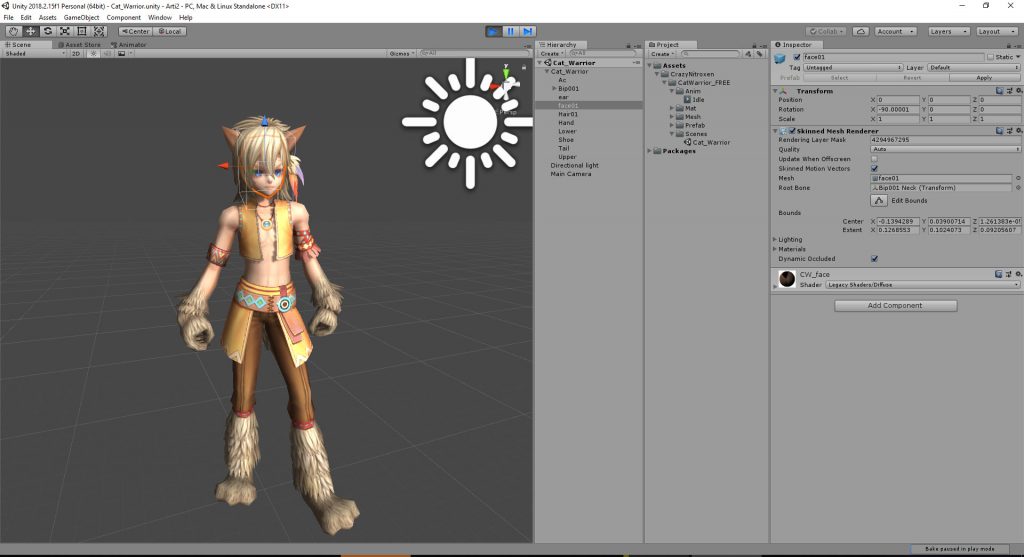The width and height of the screenshot is (1024, 557).
Task: Select the Move tool
Action: coord(31,31)
